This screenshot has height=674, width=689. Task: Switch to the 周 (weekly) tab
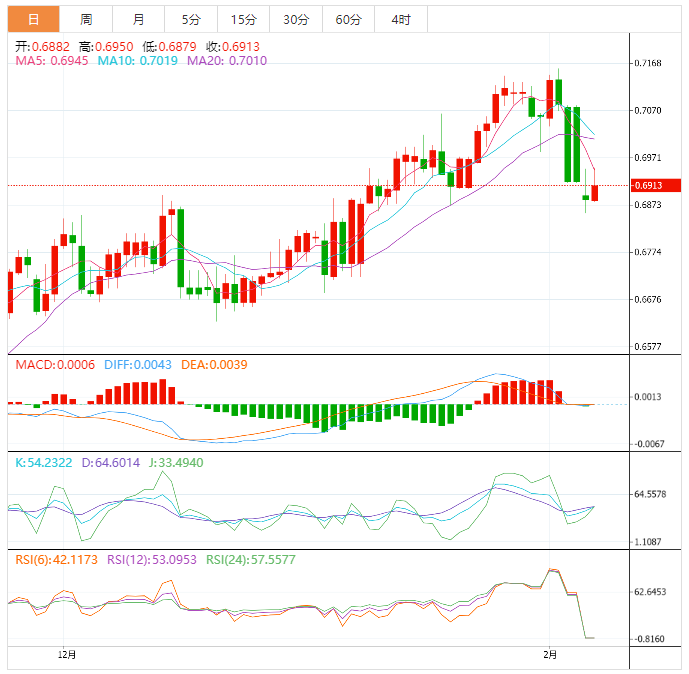(x=86, y=19)
